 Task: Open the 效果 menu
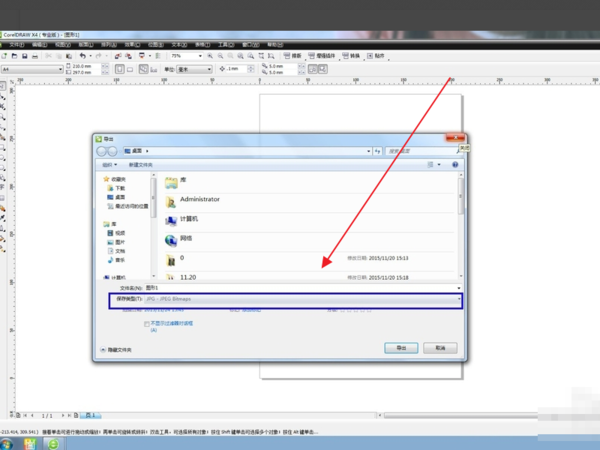click(x=132, y=45)
